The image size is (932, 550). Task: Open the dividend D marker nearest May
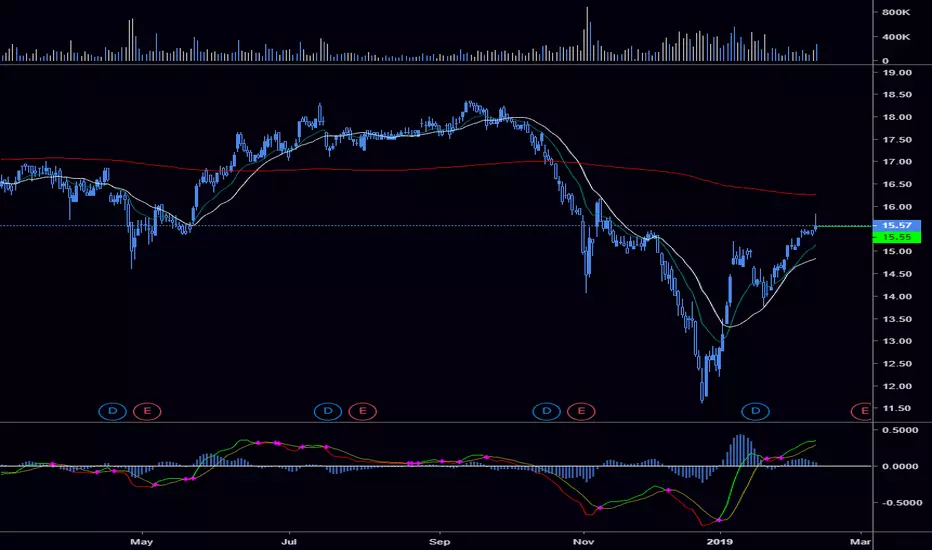click(112, 411)
